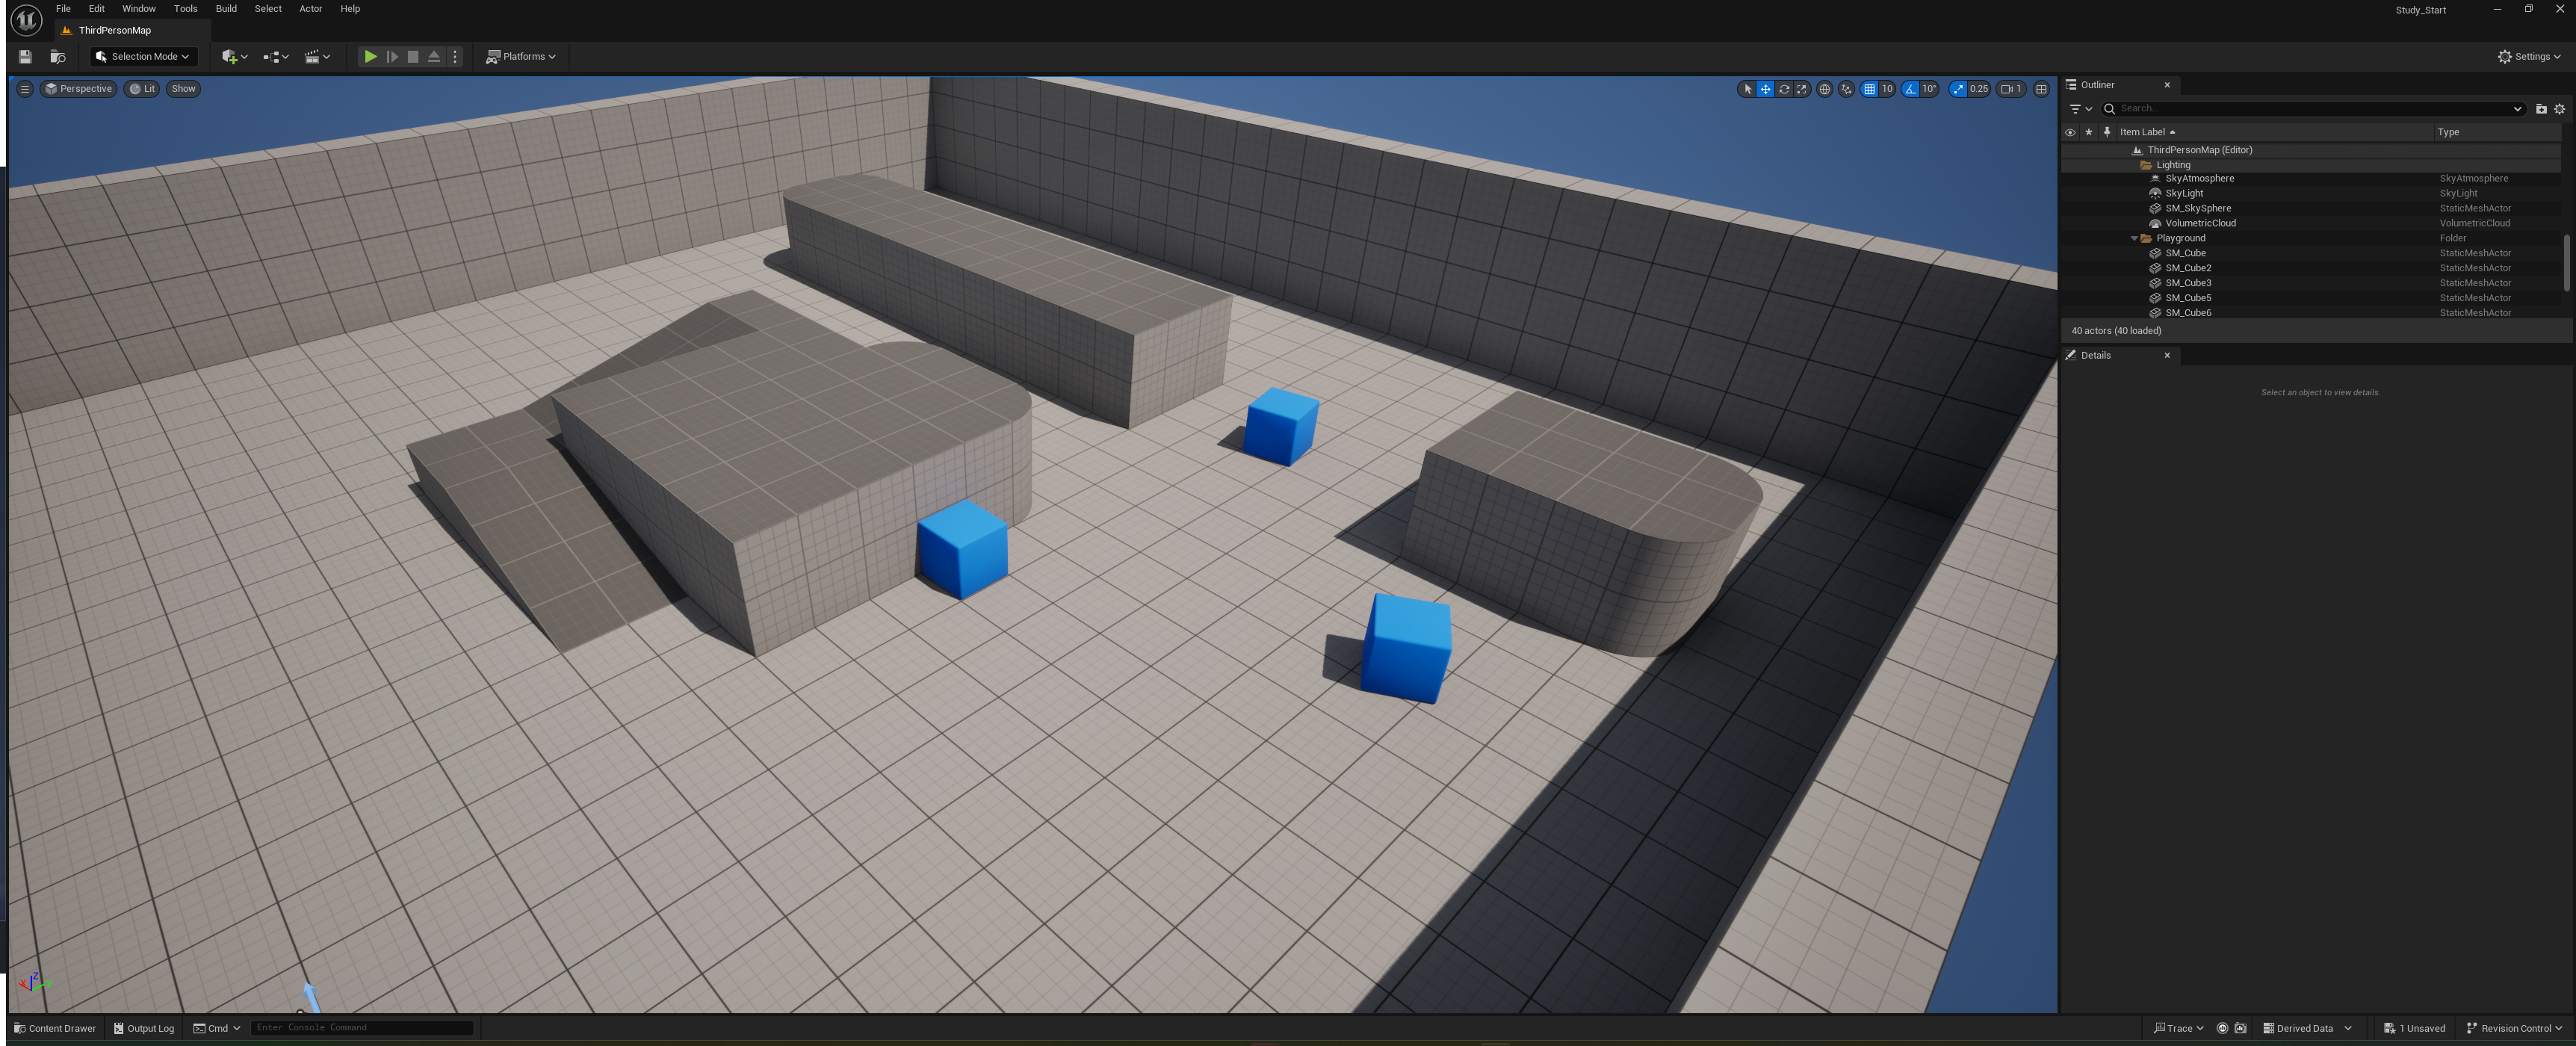Open the grid snap value 10
Image resolution: width=2576 pixels, height=1046 pixels.
tap(1887, 89)
